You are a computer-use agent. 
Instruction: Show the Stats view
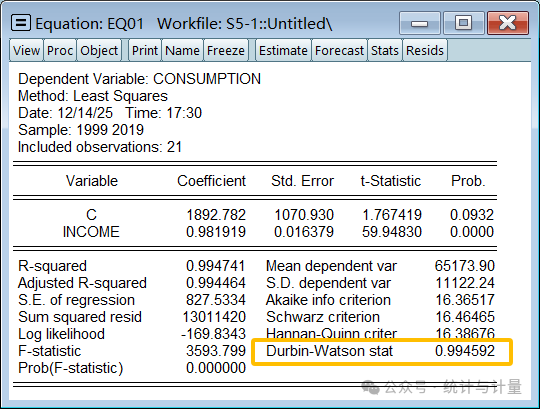click(x=385, y=51)
